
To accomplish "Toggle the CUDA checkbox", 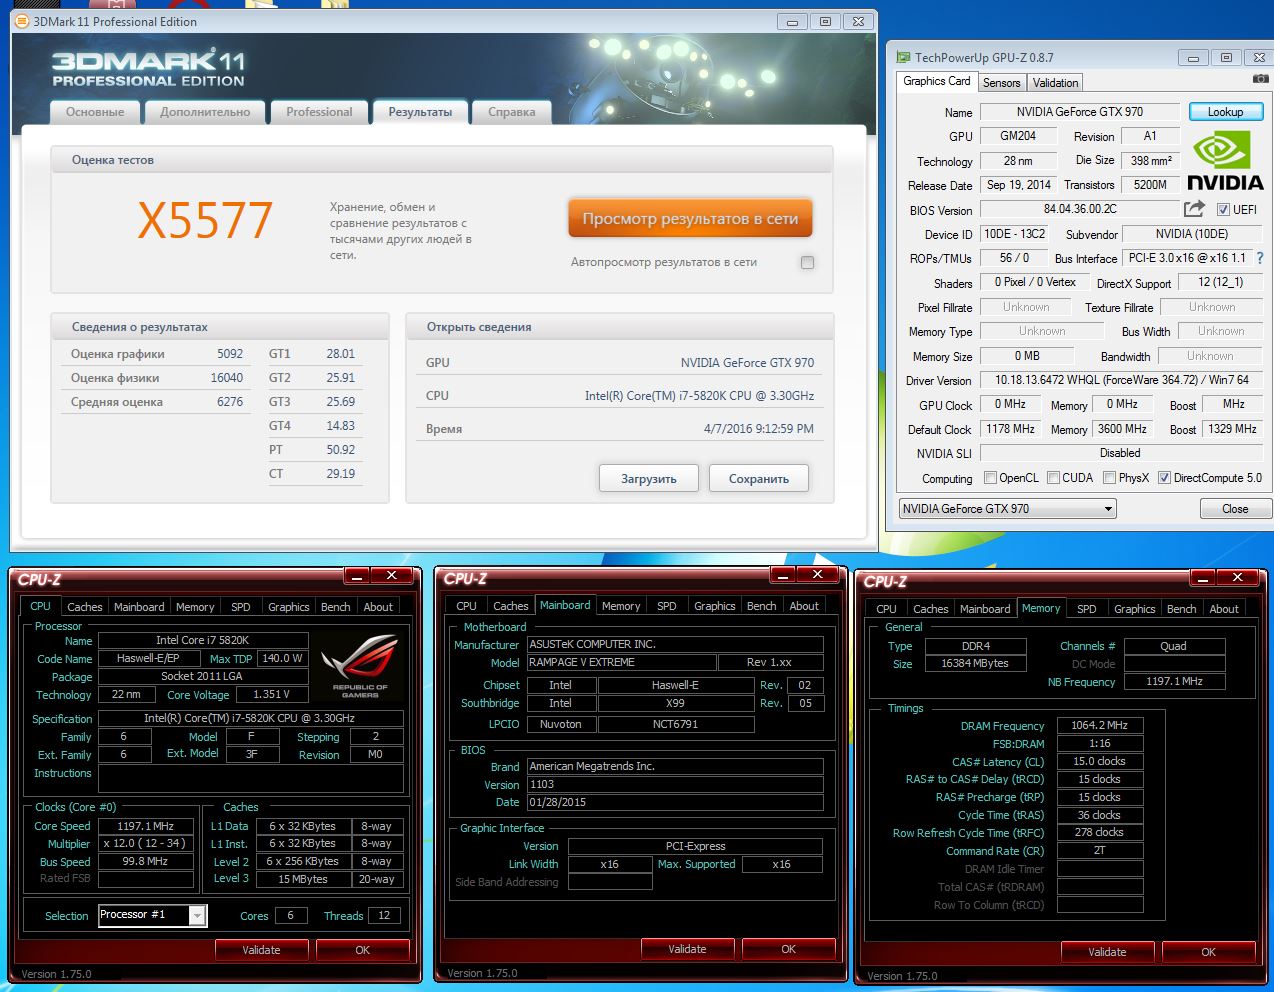I will click(x=1053, y=478).
